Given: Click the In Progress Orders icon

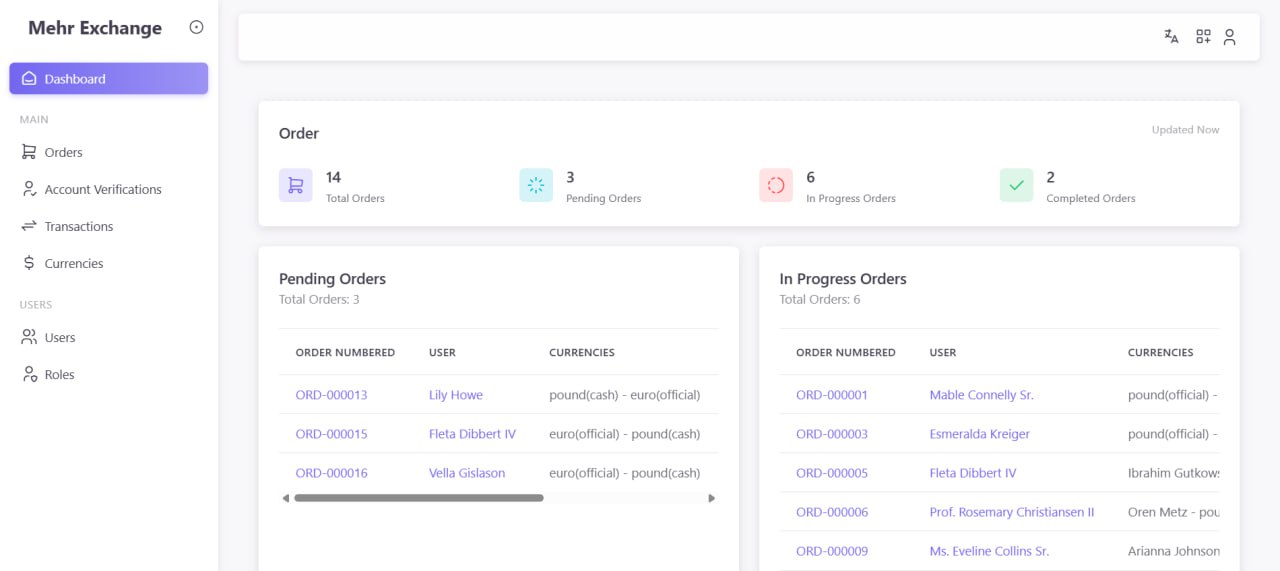Looking at the screenshot, I should click(776, 185).
